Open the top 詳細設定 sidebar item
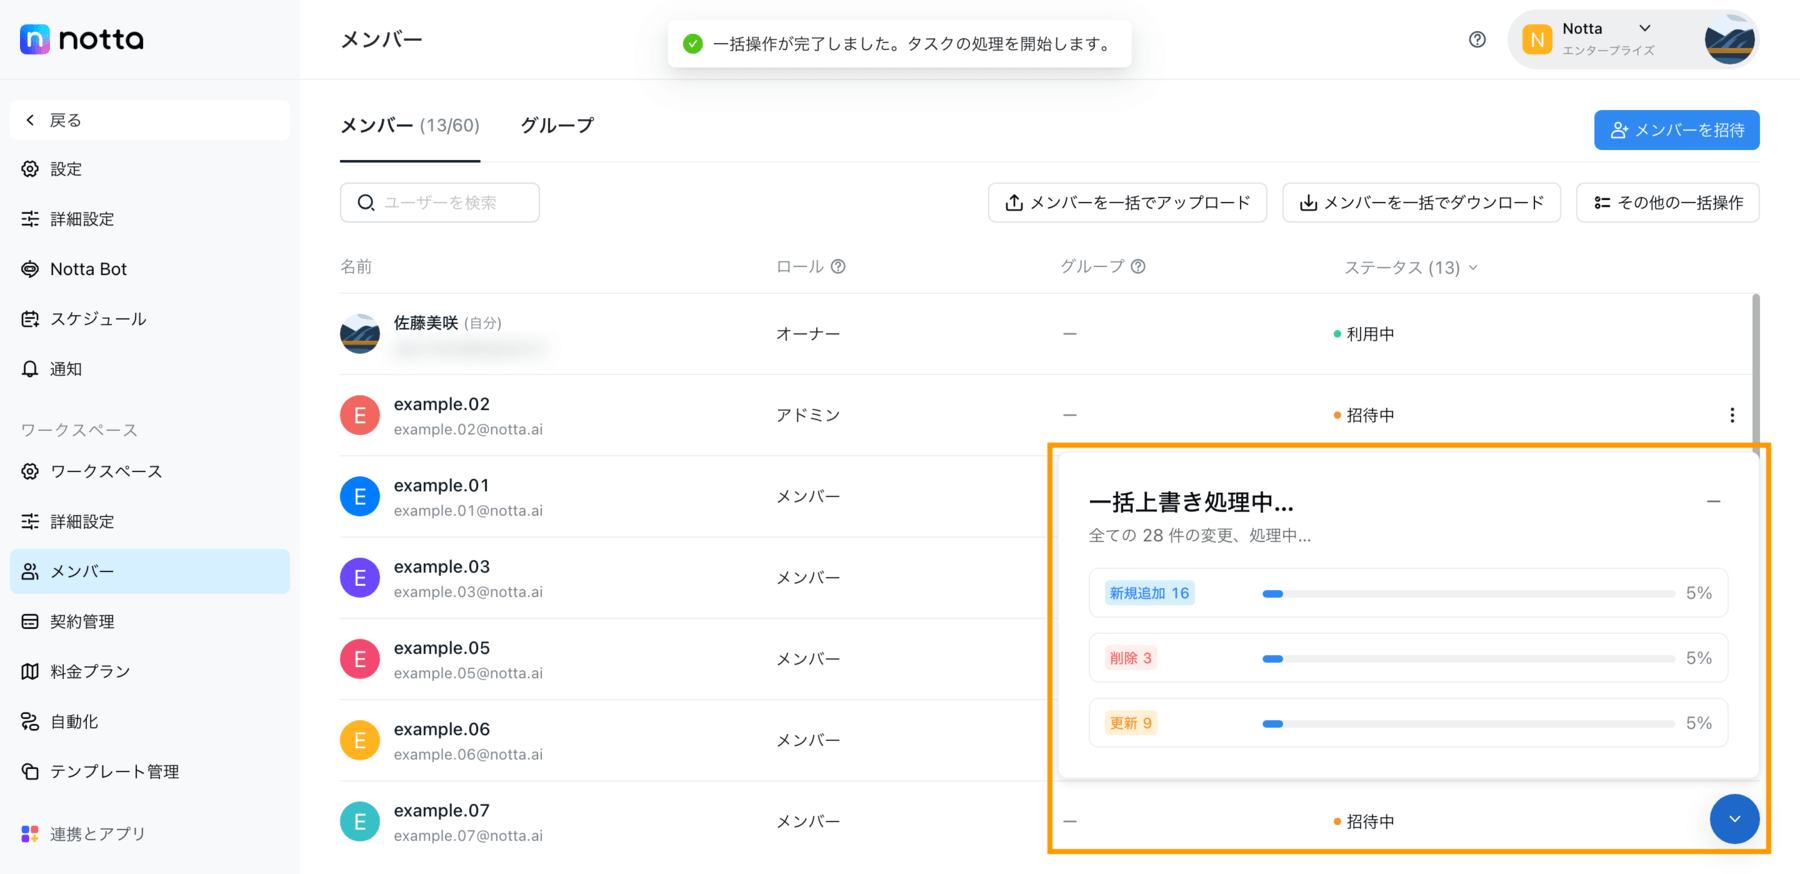Viewport: 1800px width, 874px height. (150, 219)
